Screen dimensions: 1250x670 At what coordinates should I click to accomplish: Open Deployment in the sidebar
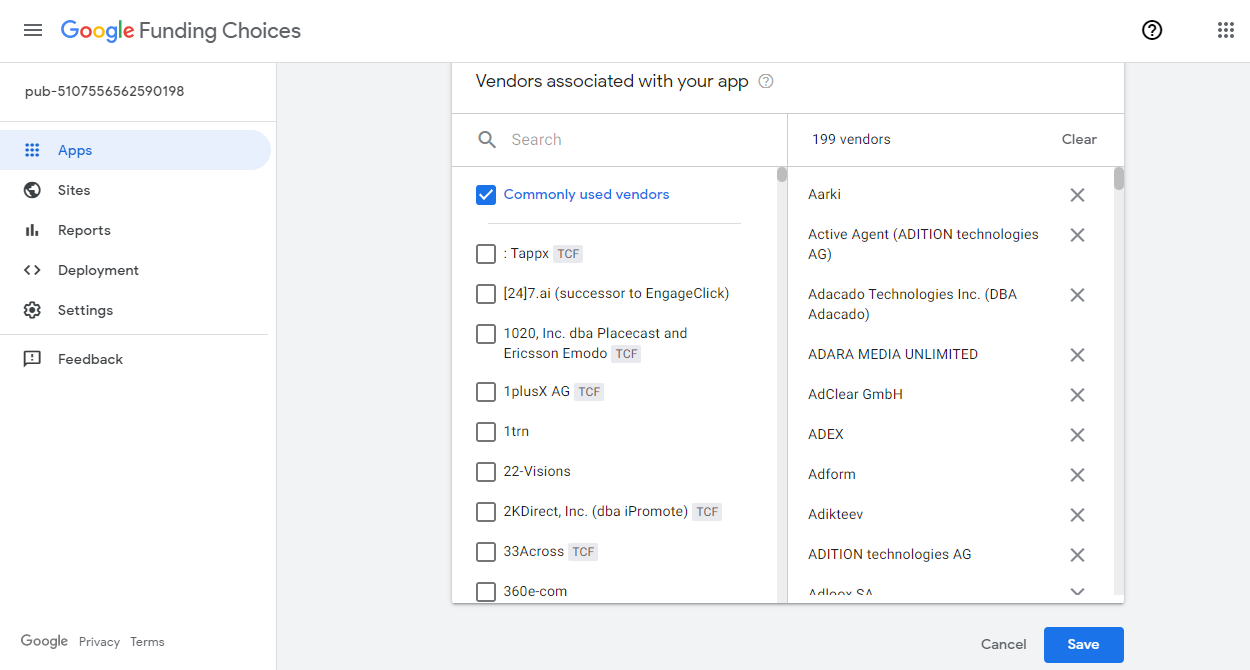tap(135, 270)
